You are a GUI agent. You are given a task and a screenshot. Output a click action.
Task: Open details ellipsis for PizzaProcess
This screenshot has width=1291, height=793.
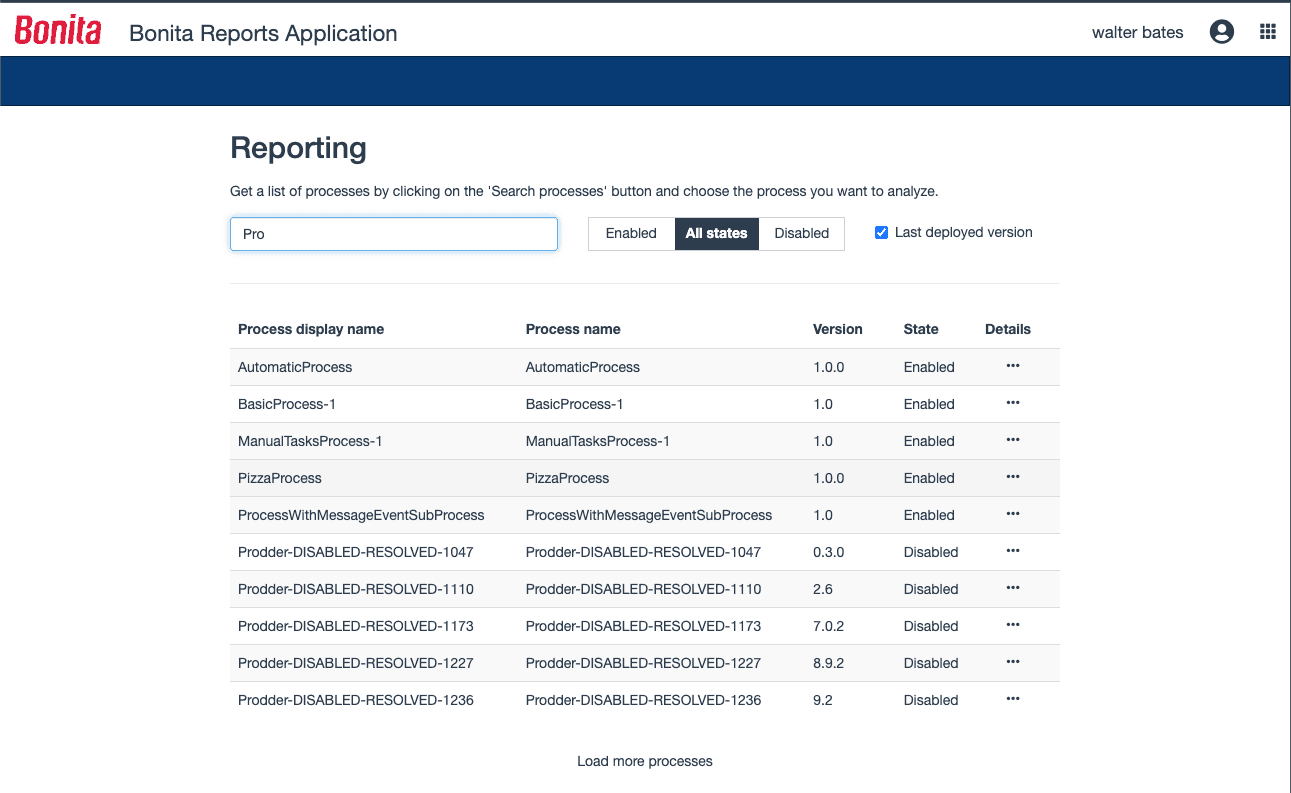[x=1013, y=477]
